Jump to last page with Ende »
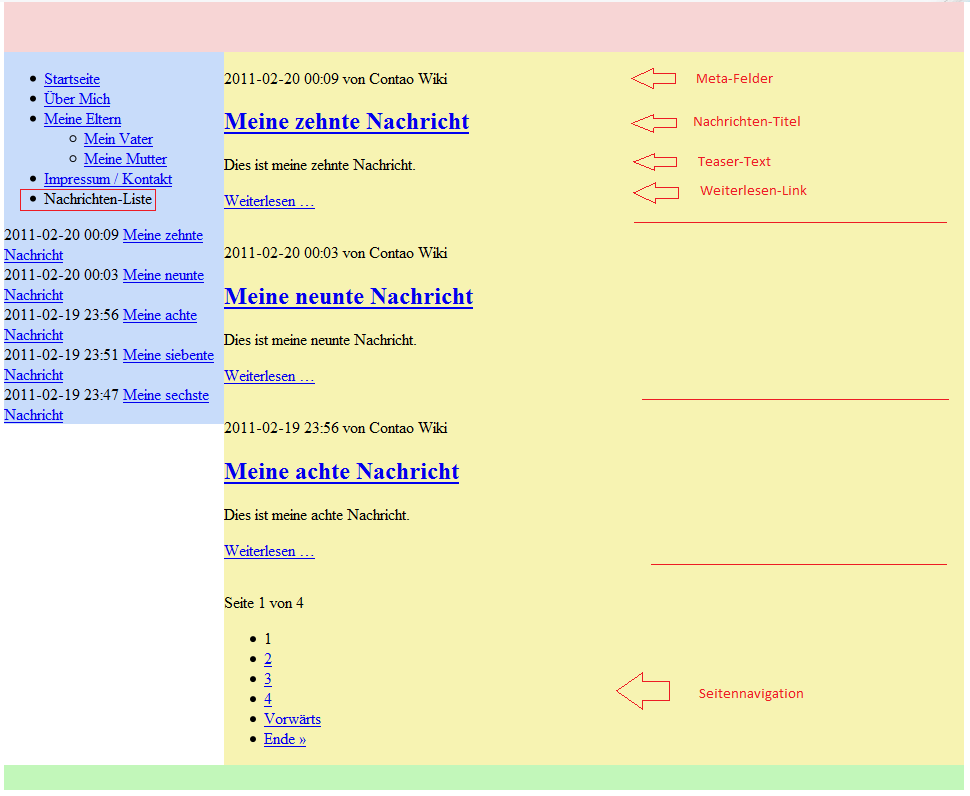Image resolution: width=970 pixels, height=796 pixels. click(284, 739)
